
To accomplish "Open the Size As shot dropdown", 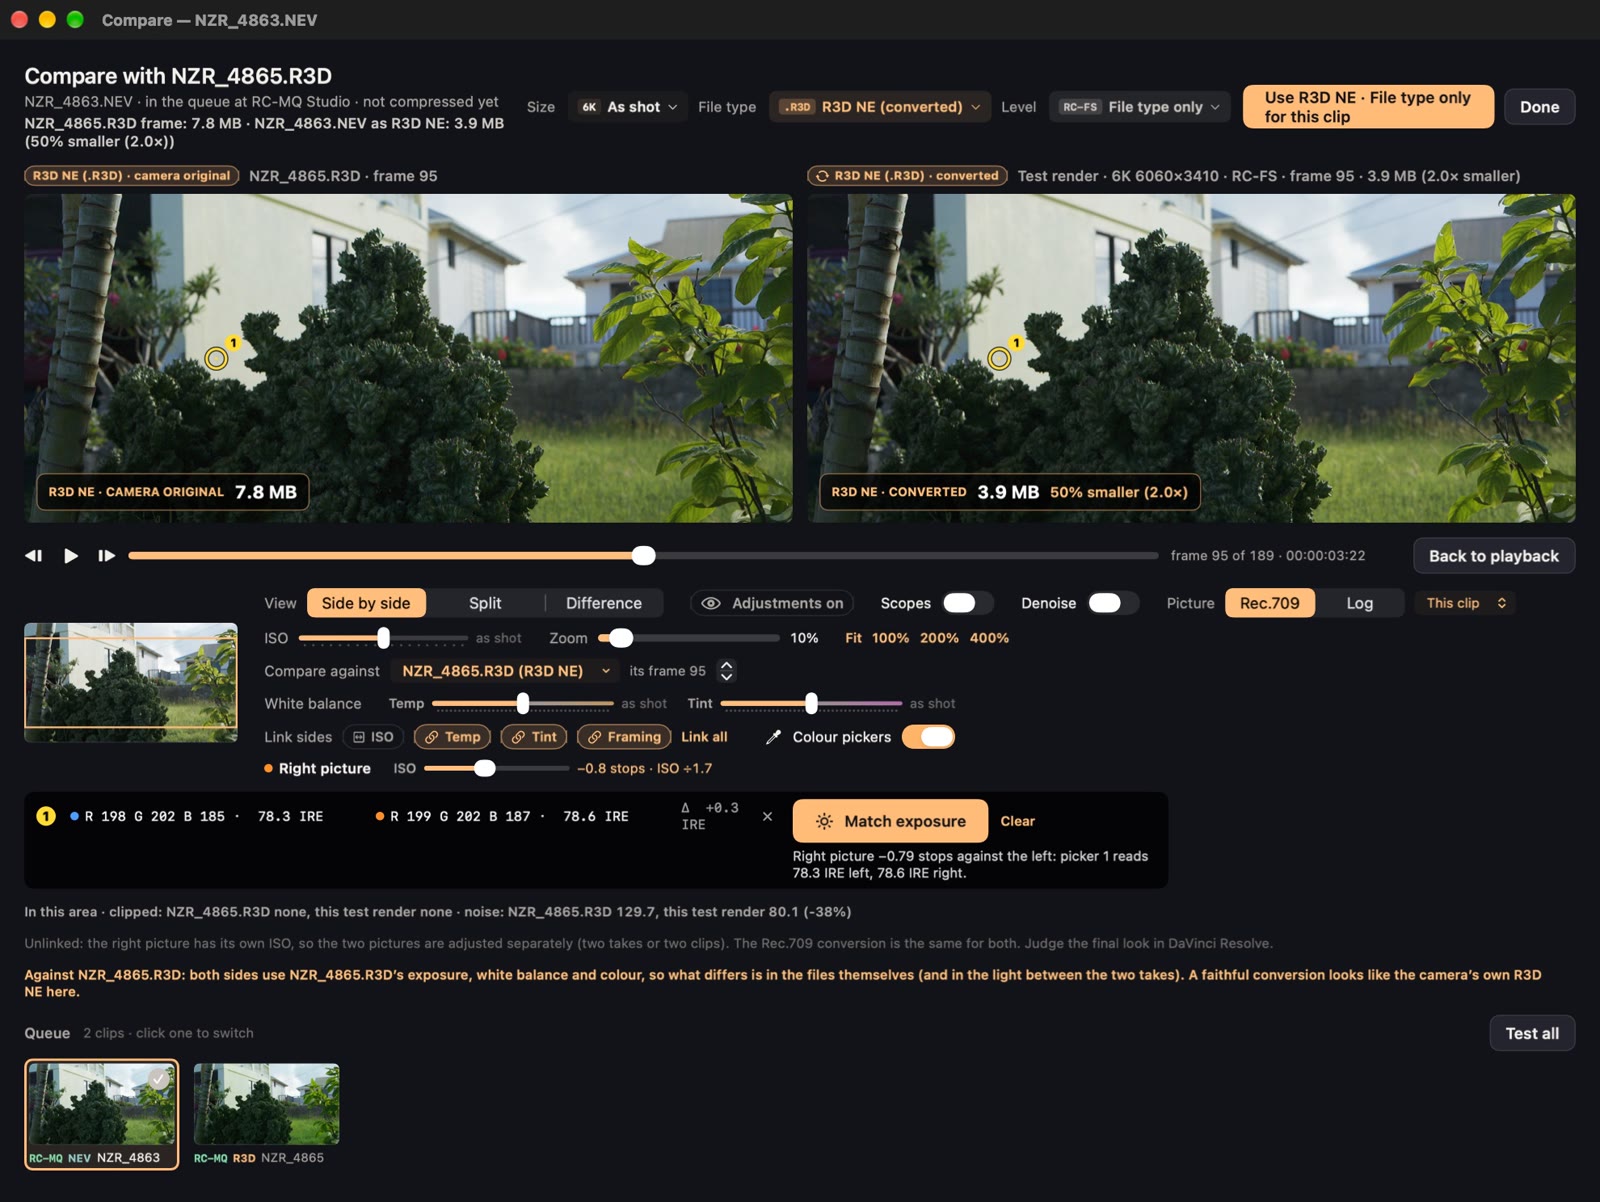I will point(628,107).
